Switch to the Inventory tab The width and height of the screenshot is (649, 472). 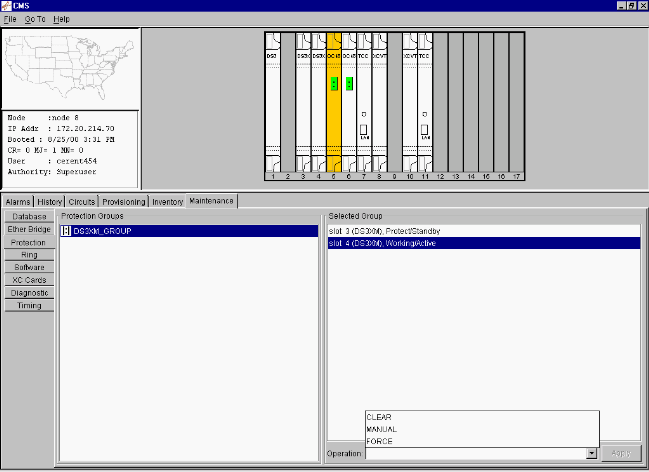(167, 202)
